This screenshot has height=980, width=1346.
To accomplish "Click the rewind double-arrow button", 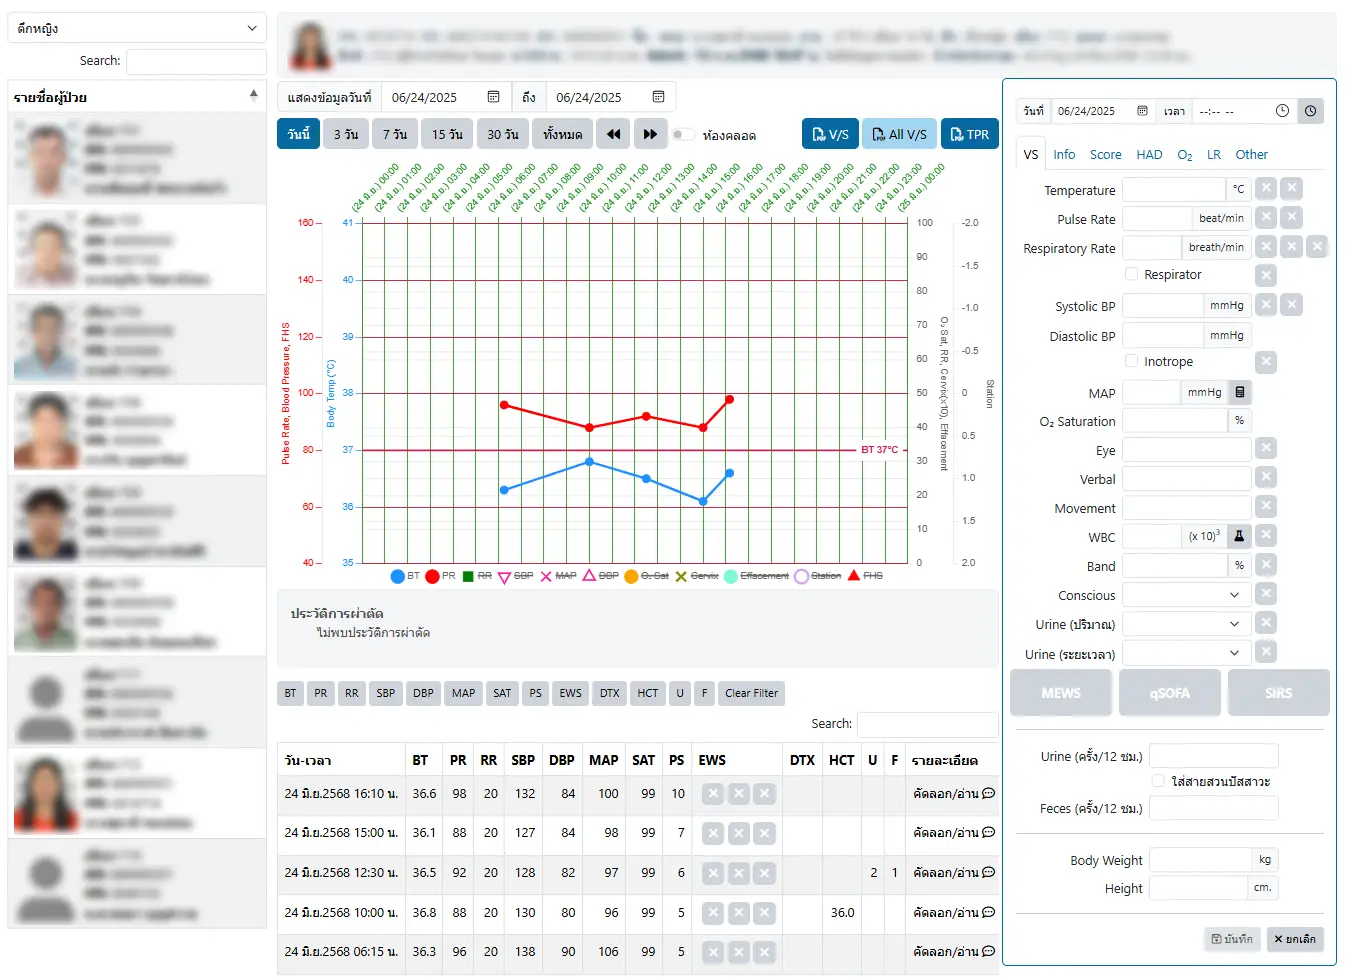I will [x=613, y=134].
